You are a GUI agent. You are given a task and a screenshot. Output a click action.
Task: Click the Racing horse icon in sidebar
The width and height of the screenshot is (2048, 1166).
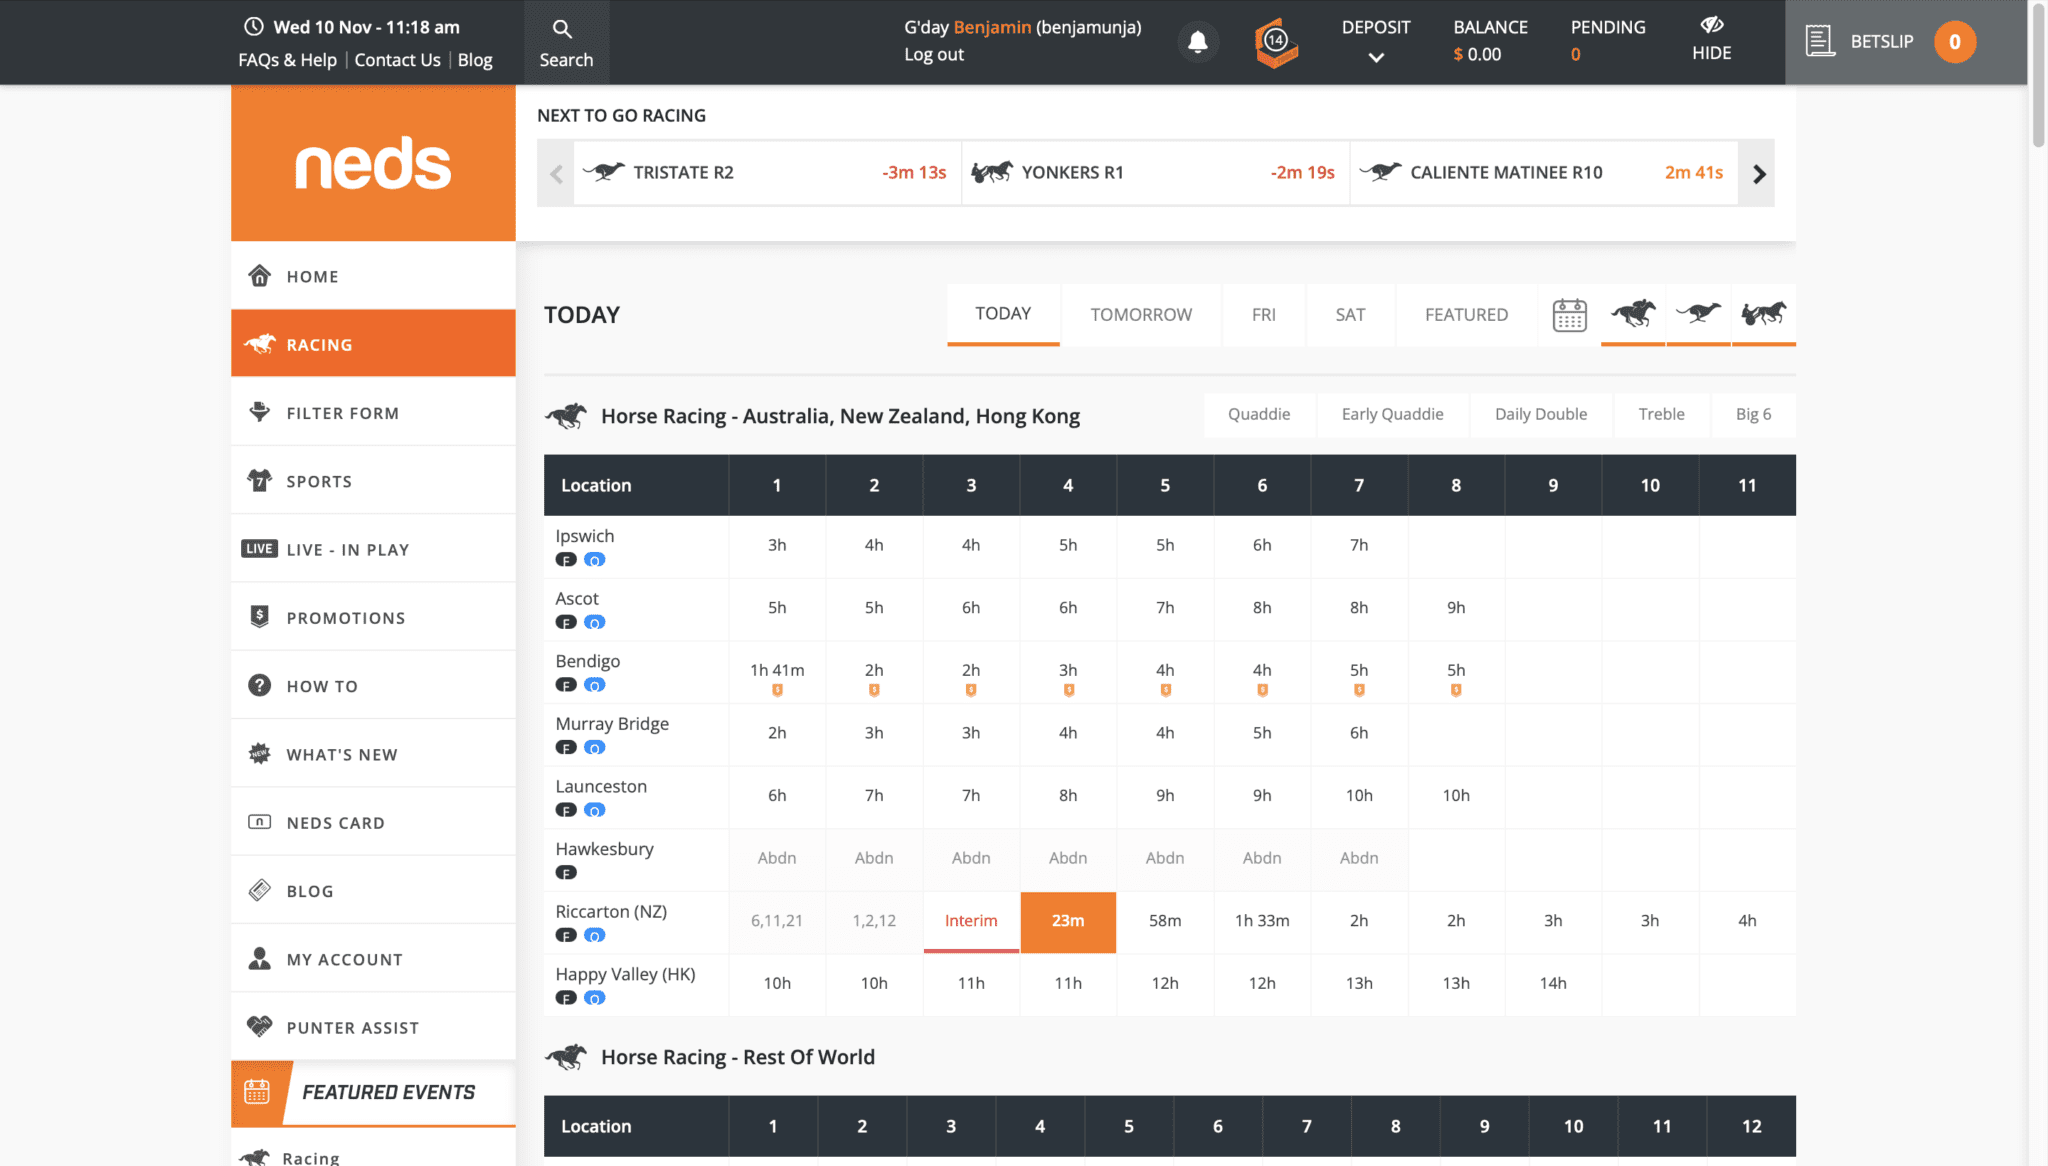(x=259, y=344)
